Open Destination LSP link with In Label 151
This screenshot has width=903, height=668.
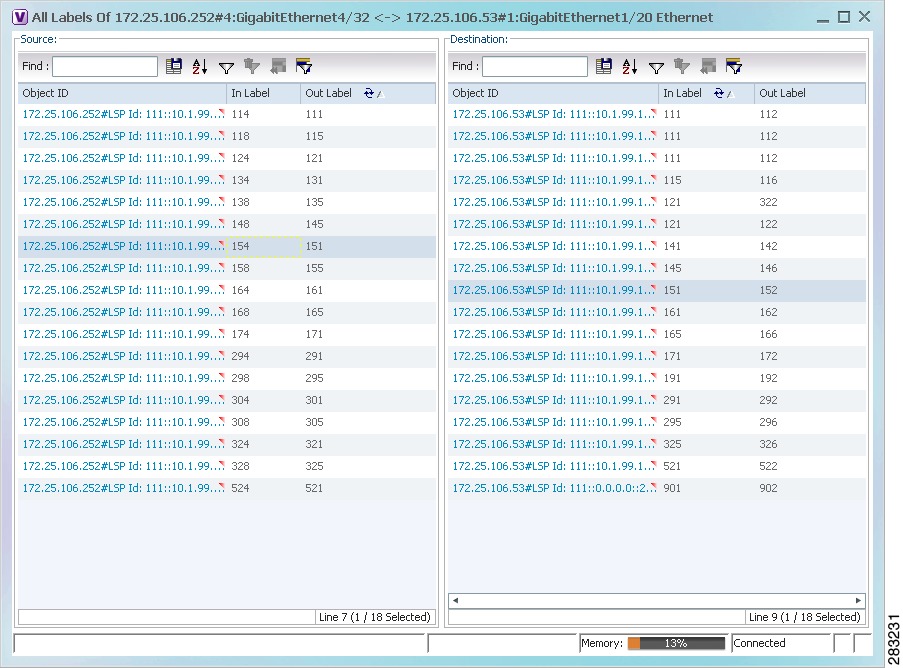(554, 290)
